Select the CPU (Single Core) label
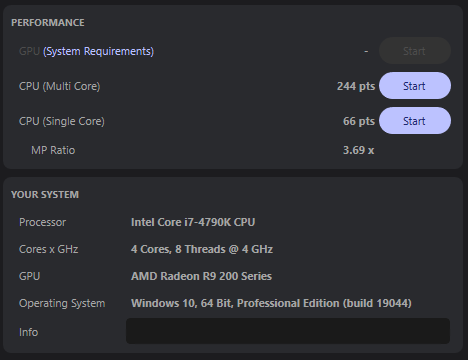This screenshot has height=360, width=468. click(62, 121)
